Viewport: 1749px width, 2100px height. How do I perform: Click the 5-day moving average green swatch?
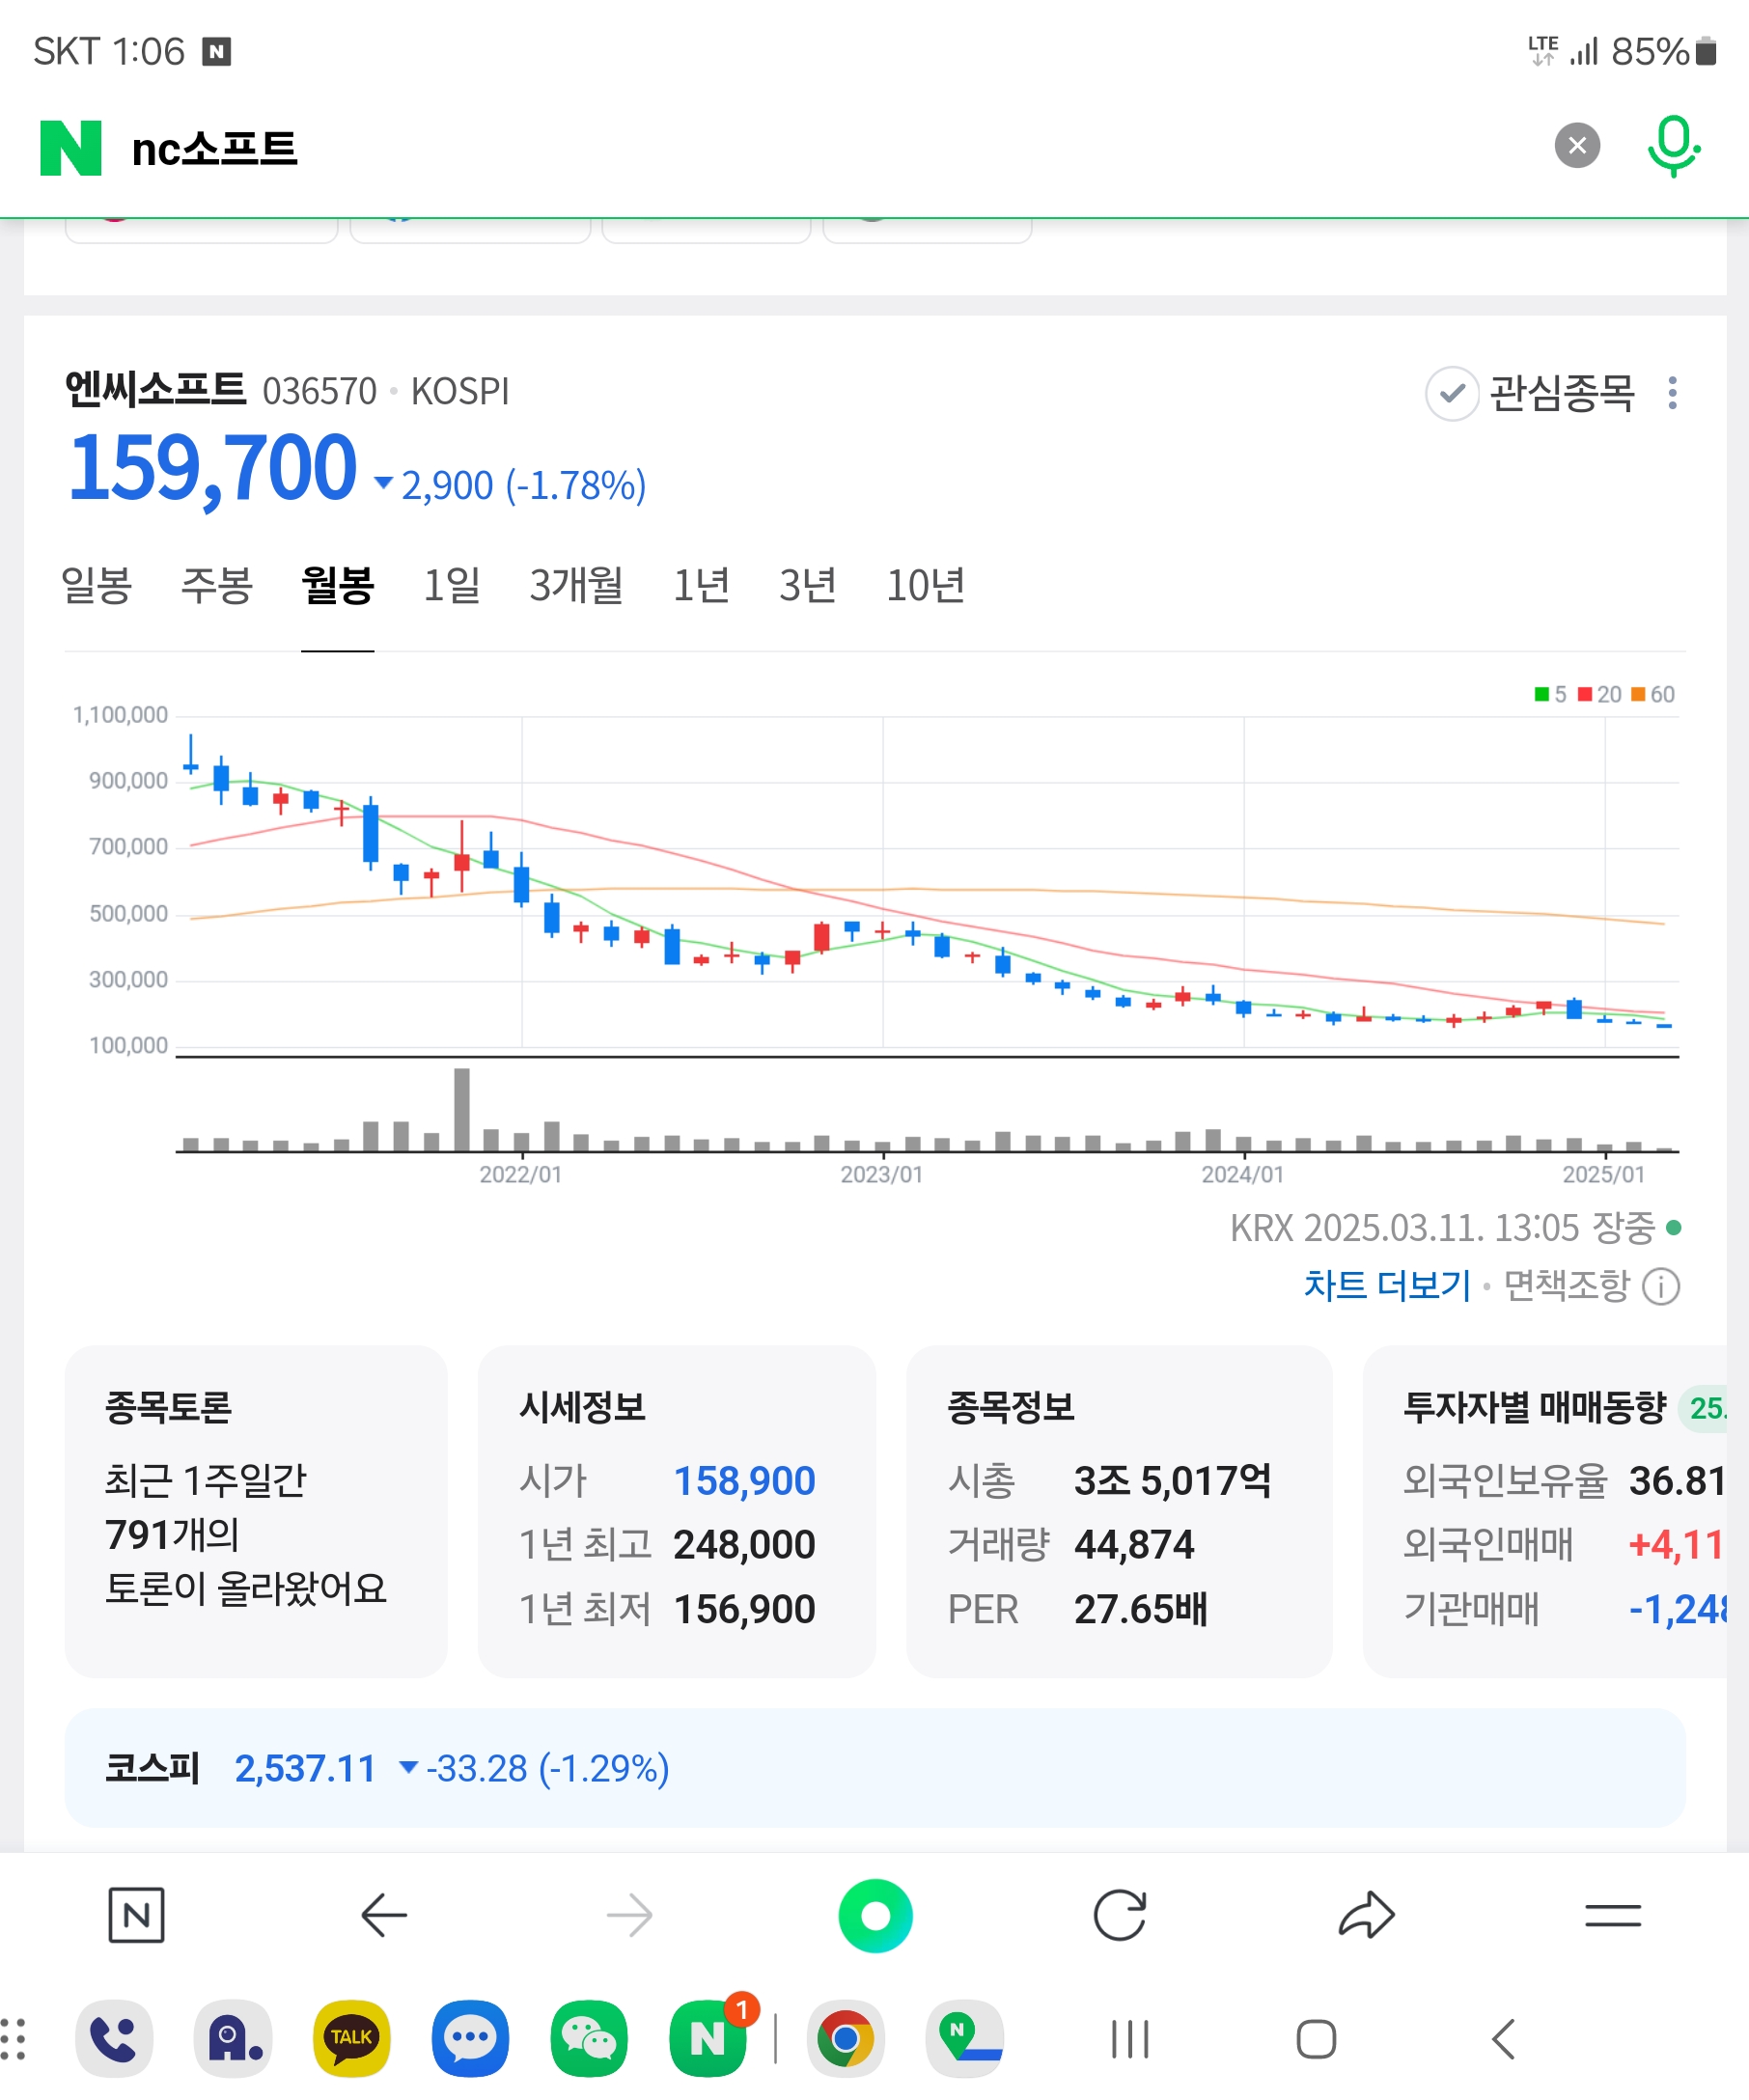pos(1541,694)
